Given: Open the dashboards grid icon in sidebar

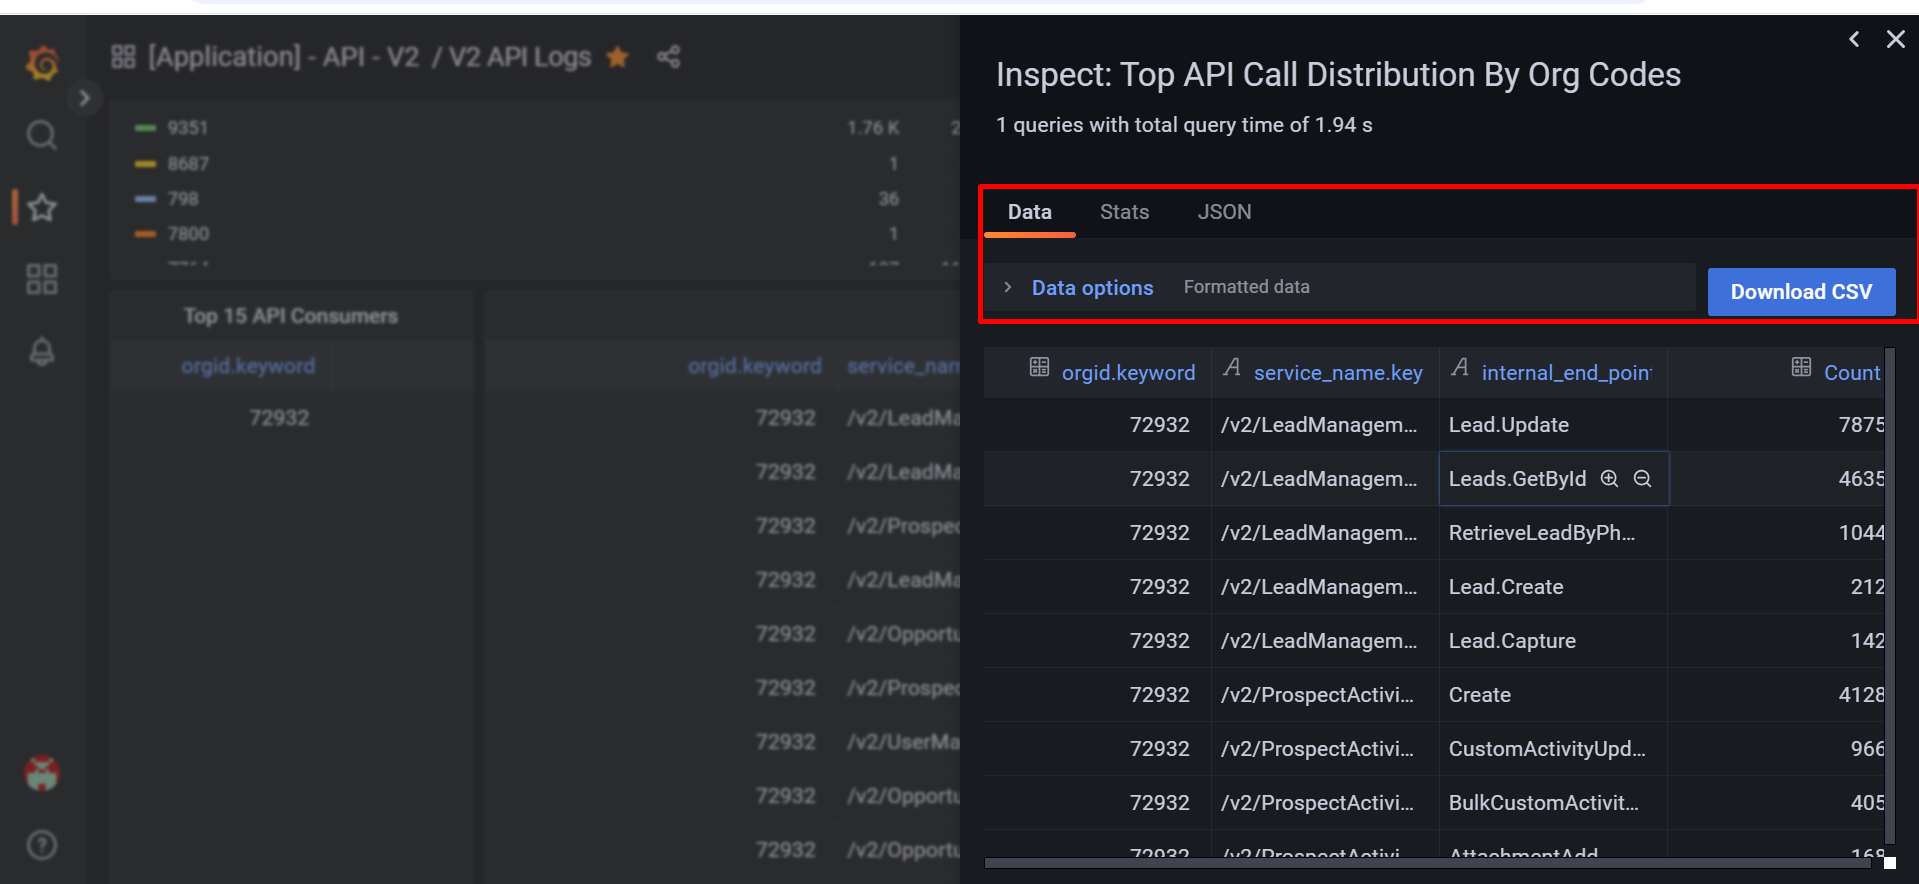Looking at the screenshot, I should pos(42,279).
